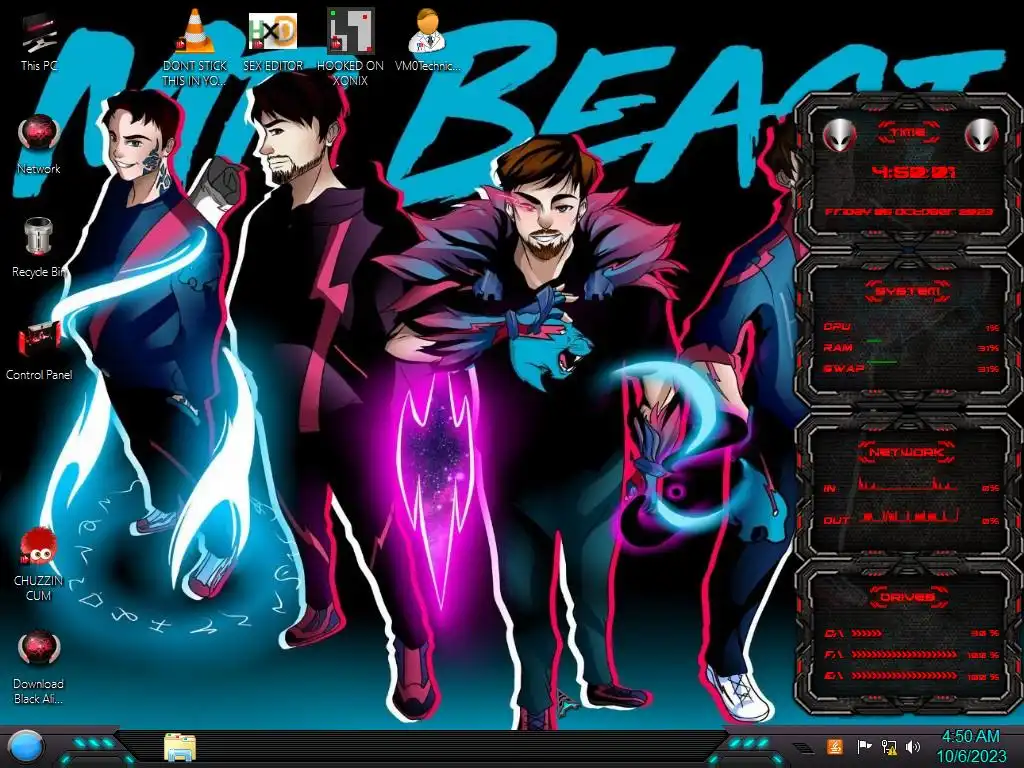Viewport: 1024px width, 768px height.
Task: Open the Recycle Bin
Action: [x=39, y=248]
